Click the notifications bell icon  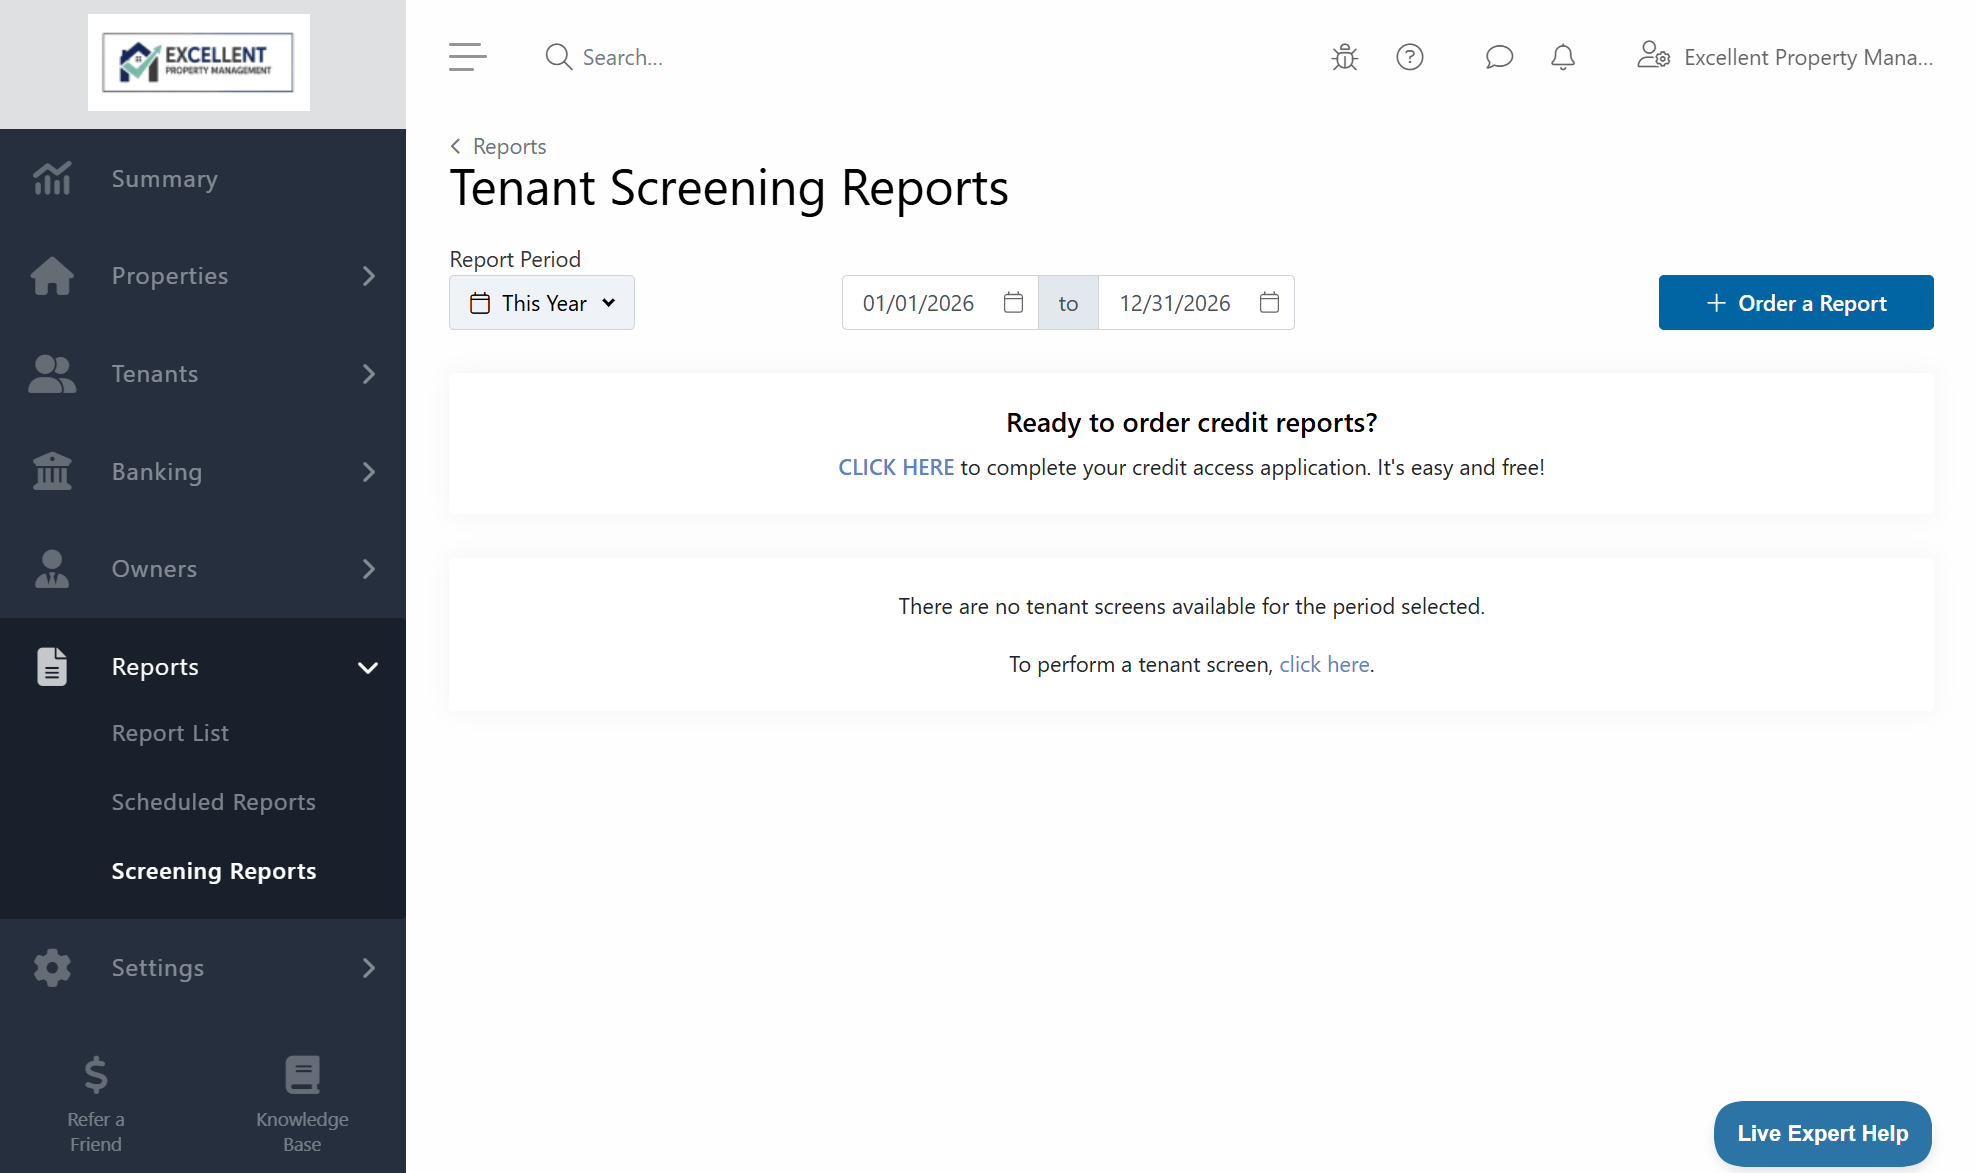point(1563,57)
